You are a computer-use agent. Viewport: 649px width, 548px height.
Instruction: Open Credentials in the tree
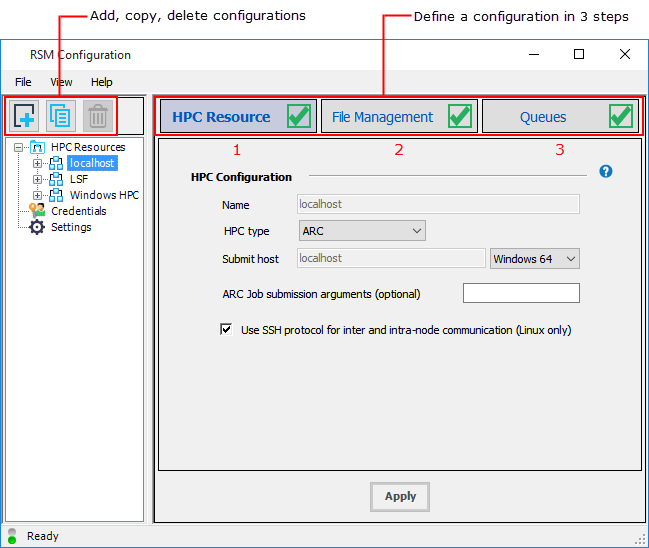pos(79,211)
